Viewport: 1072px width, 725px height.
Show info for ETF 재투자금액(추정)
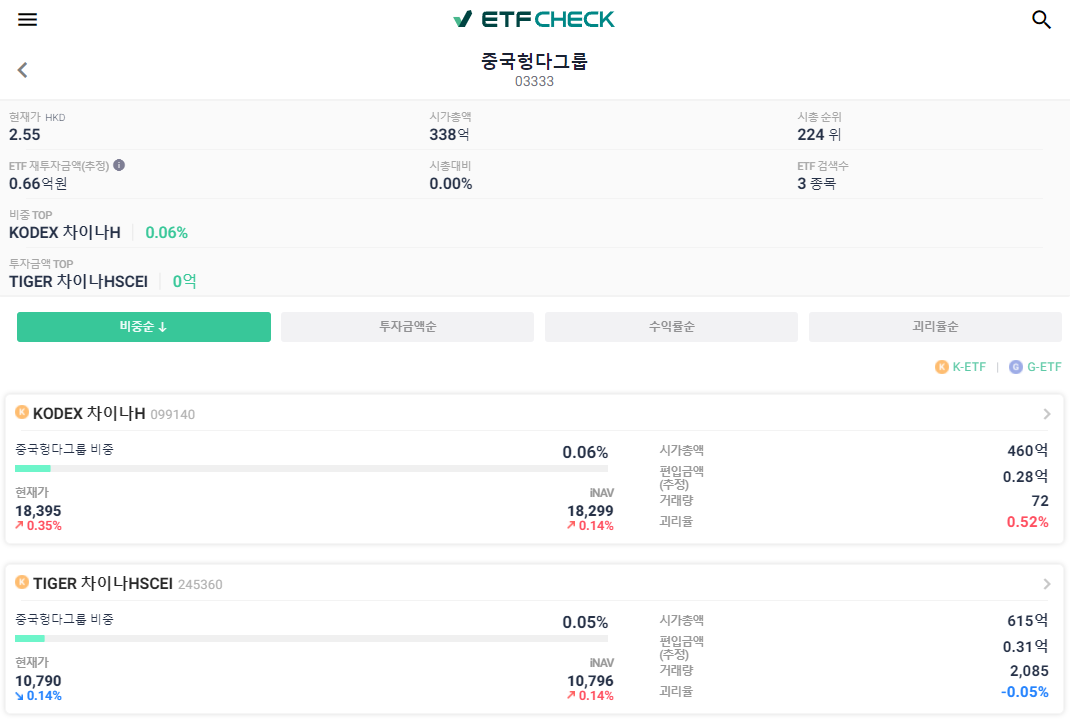pos(119,165)
